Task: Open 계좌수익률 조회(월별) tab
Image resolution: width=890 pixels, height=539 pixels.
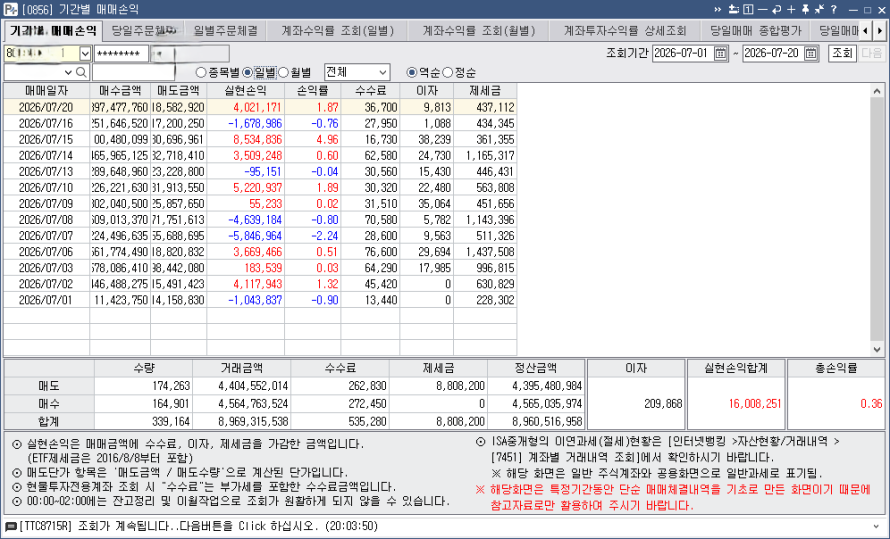Action: (478, 31)
